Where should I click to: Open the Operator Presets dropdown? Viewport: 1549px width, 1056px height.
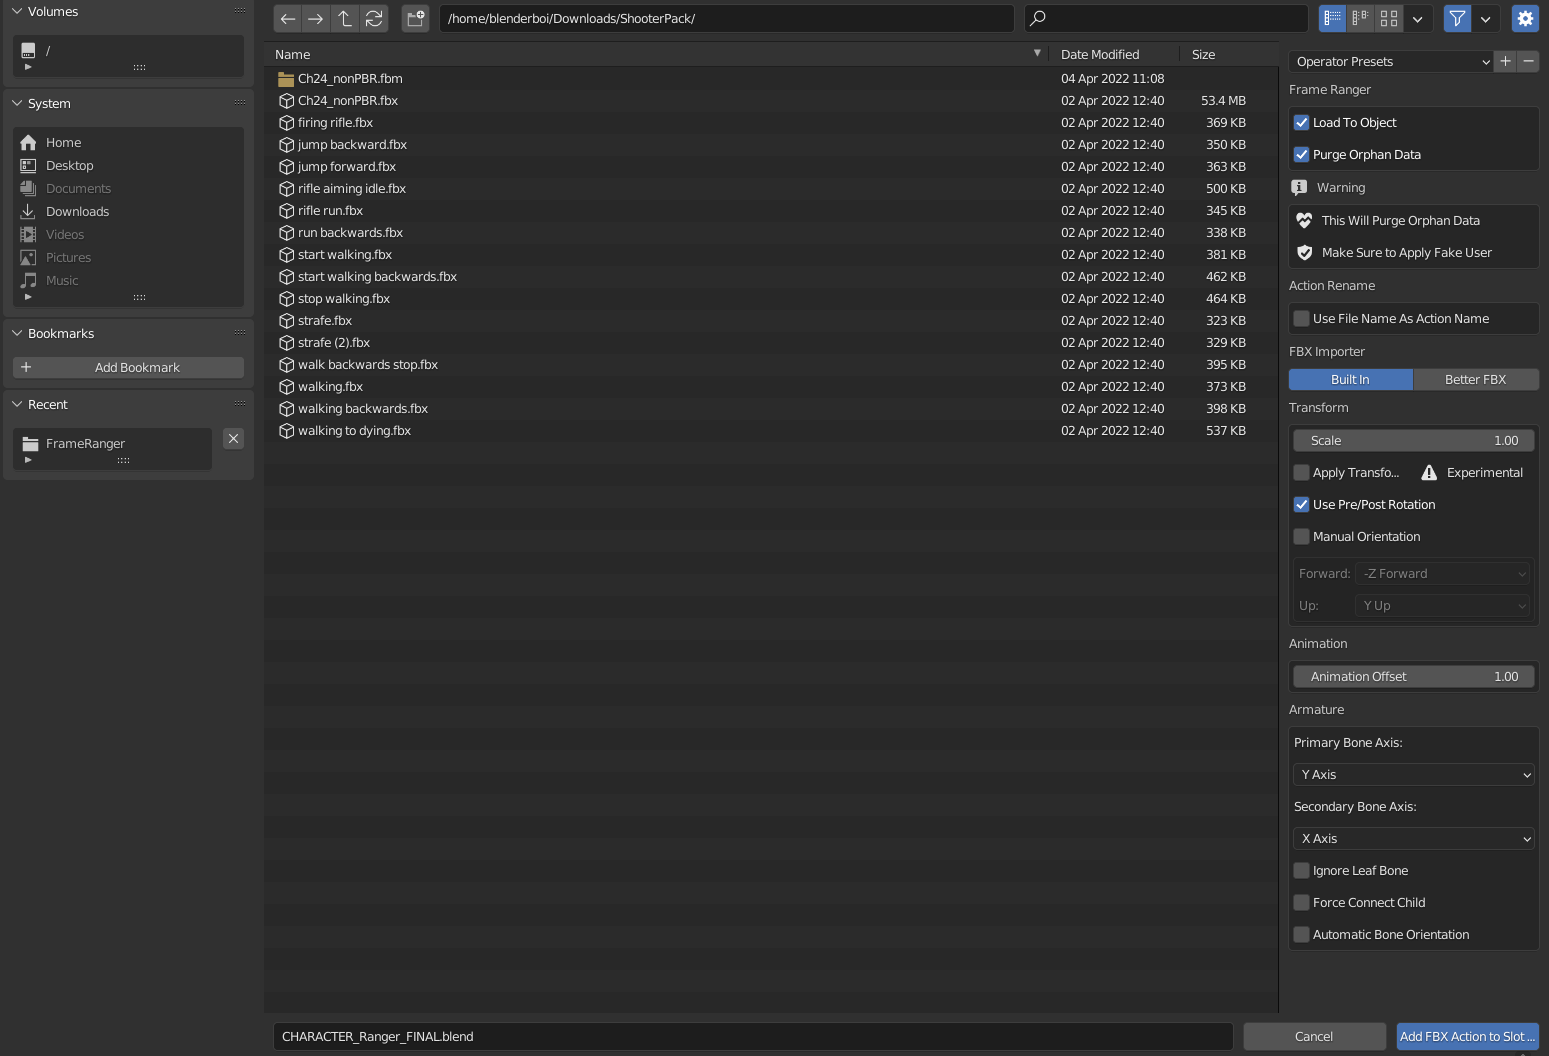tap(1391, 62)
